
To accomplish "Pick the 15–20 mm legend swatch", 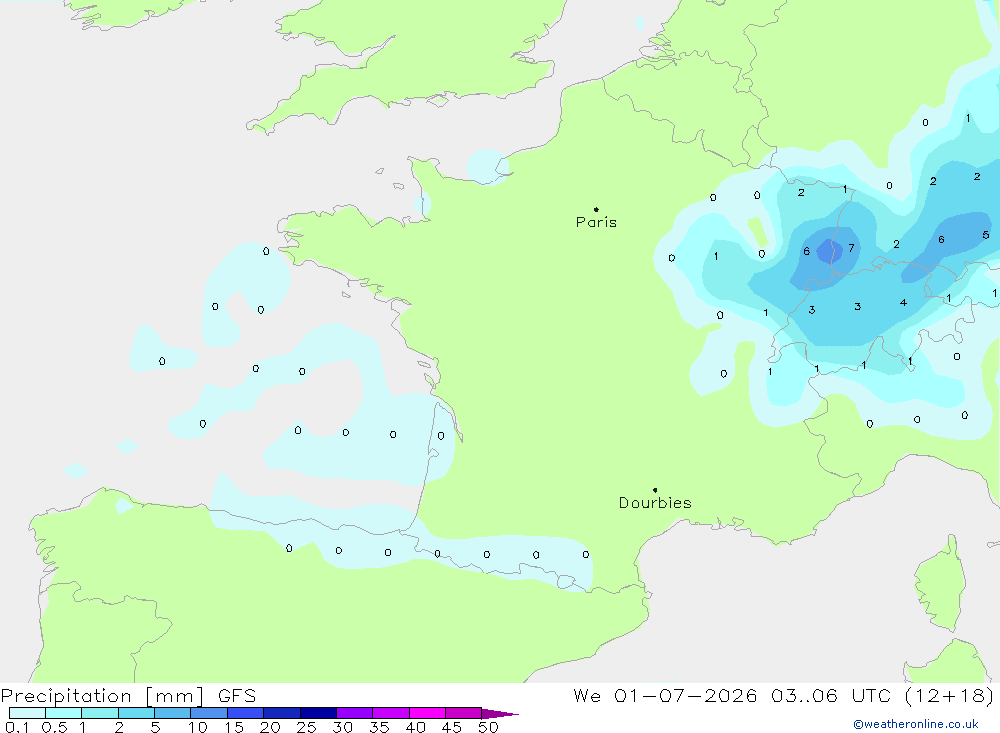I will click(246, 713).
